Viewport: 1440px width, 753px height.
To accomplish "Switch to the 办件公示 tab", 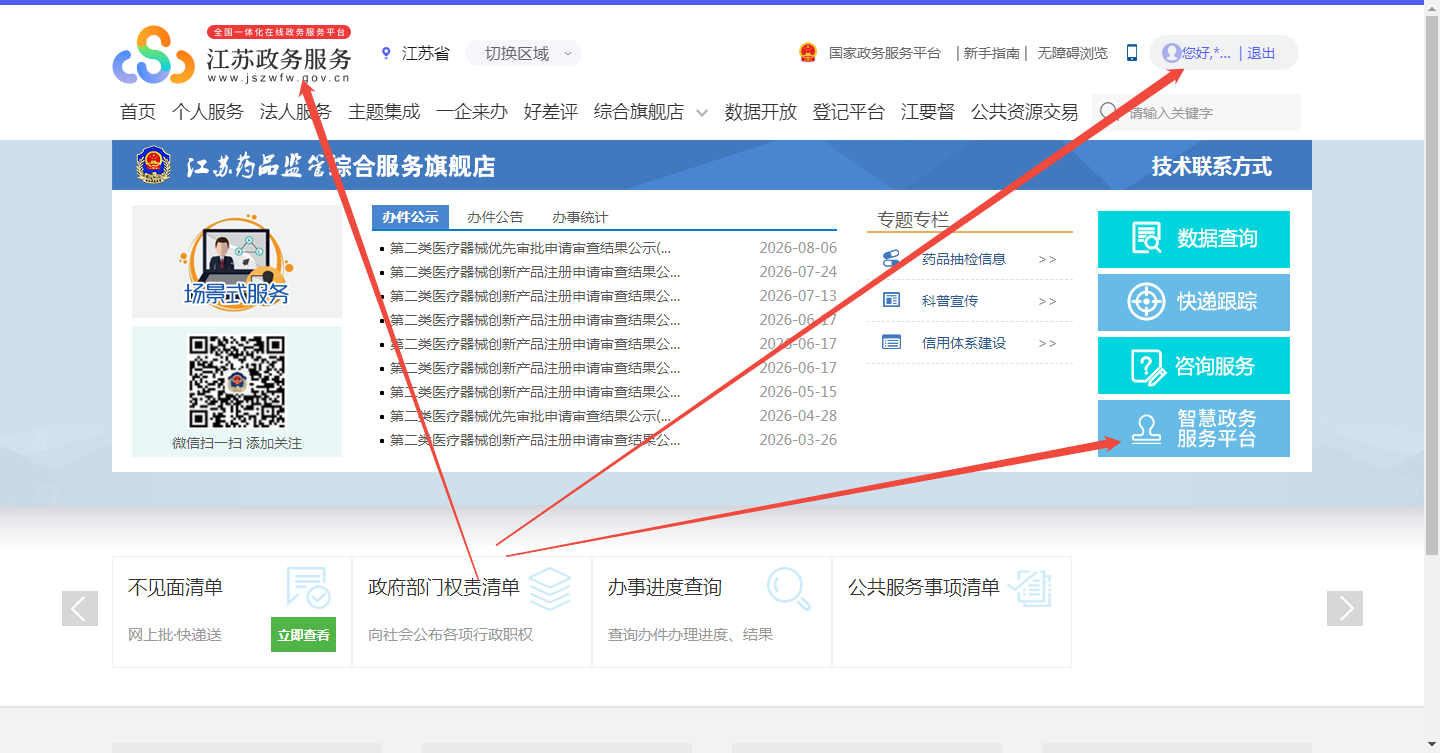I will pyautogui.click(x=410, y=217).
